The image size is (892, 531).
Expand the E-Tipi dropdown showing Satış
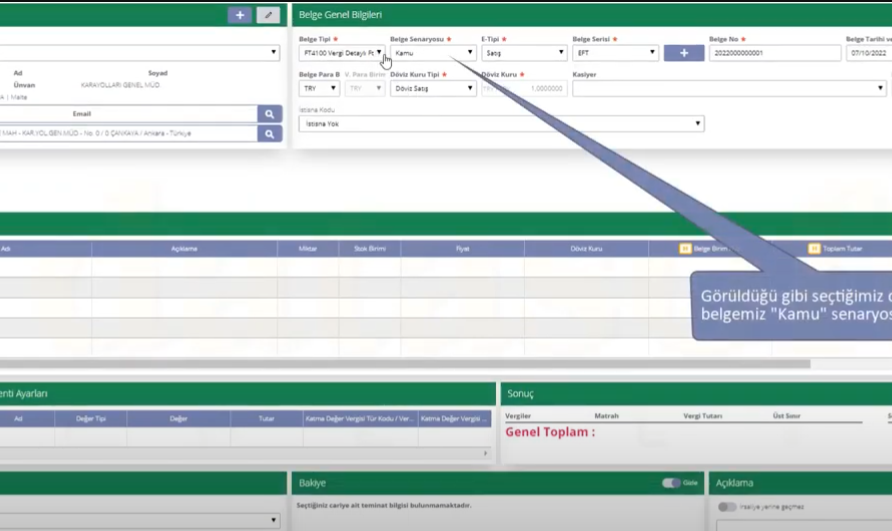tap(523, 53)
